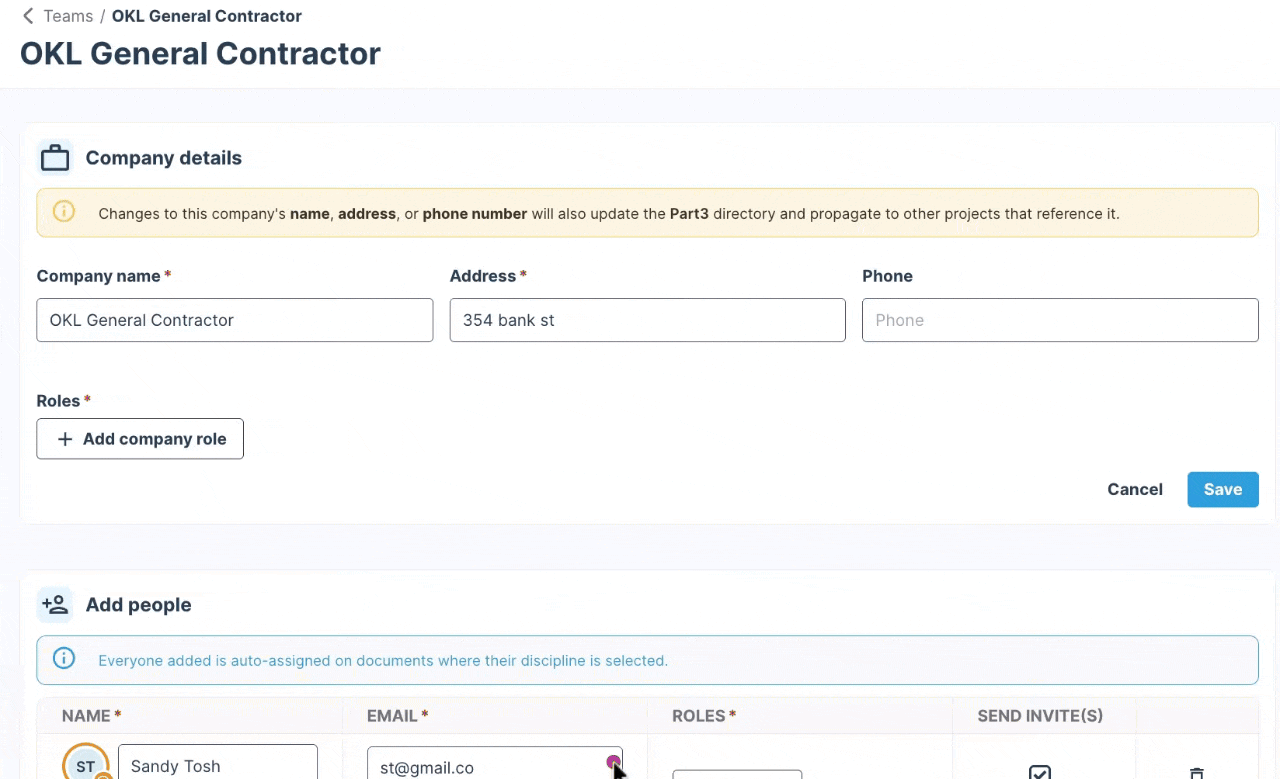Select OKL General Contractor breadcrumb item
The height and width of the screenshot is (779, 1280).
pos(207,16)
